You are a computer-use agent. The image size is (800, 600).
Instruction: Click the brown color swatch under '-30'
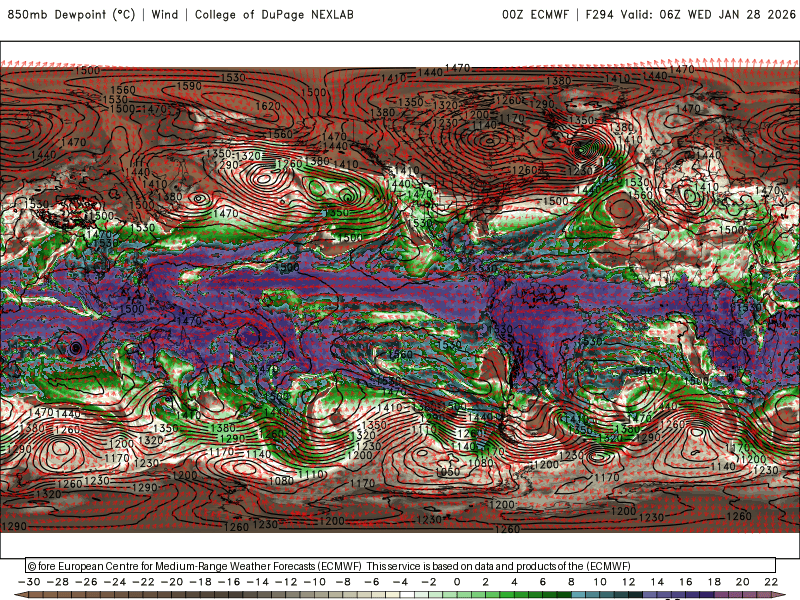coord(36,596)
